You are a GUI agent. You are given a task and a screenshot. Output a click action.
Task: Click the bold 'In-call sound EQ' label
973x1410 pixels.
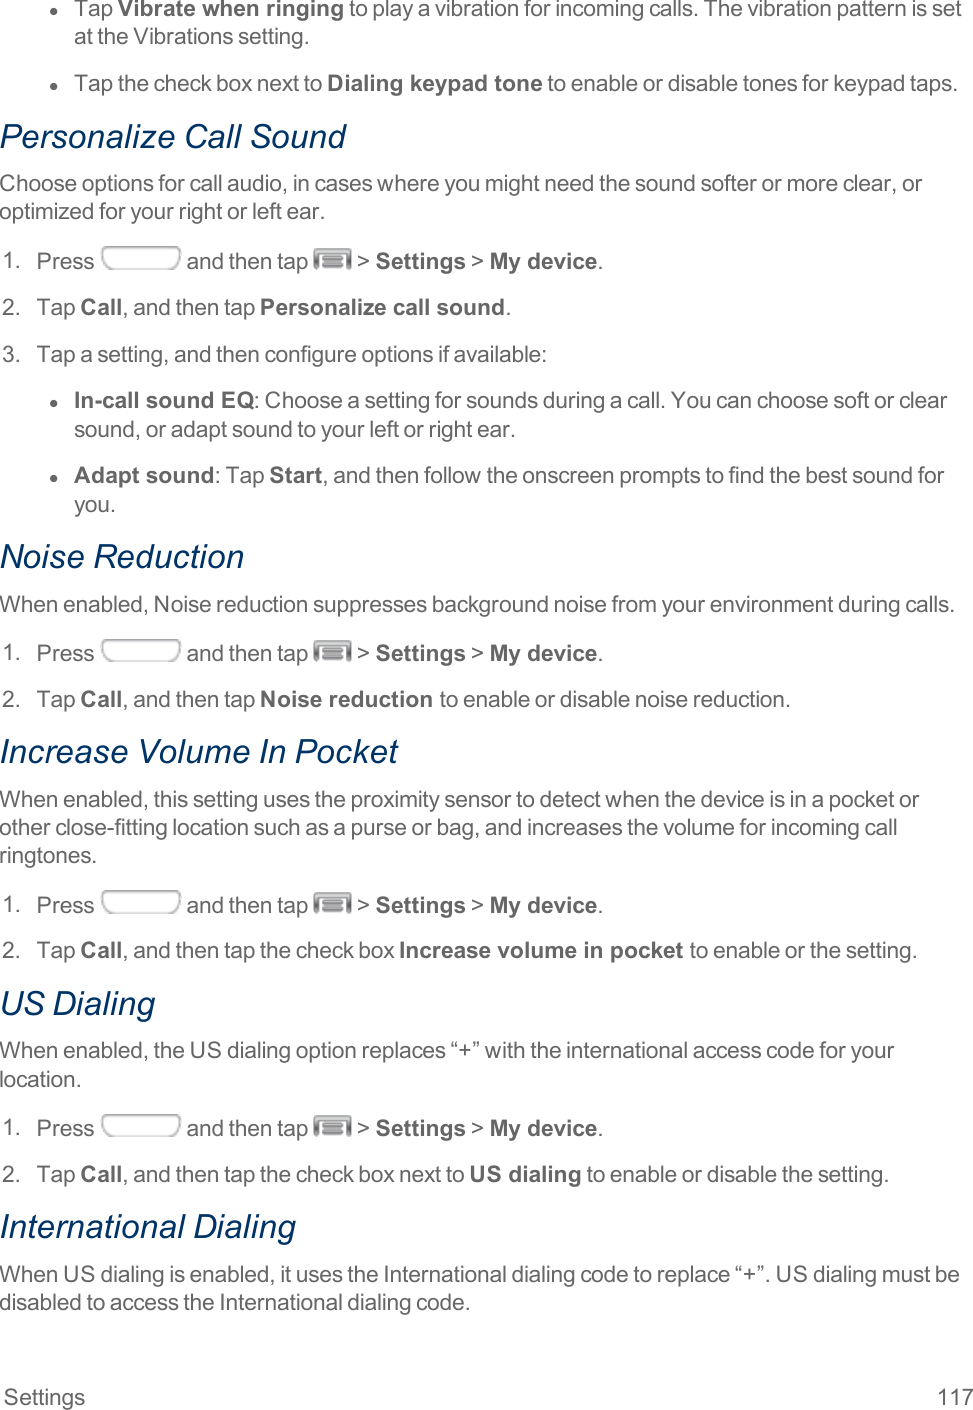[164, 401]
